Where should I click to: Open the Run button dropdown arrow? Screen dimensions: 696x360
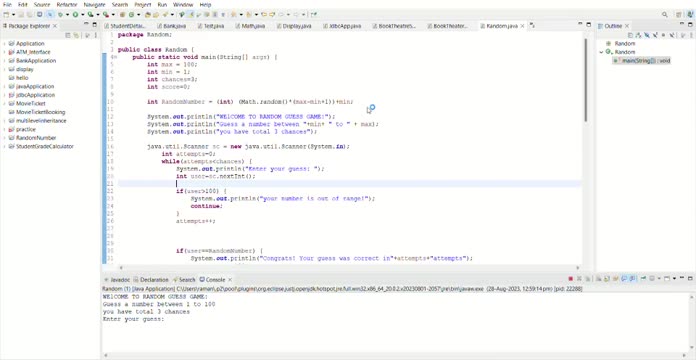pos(83,14)
